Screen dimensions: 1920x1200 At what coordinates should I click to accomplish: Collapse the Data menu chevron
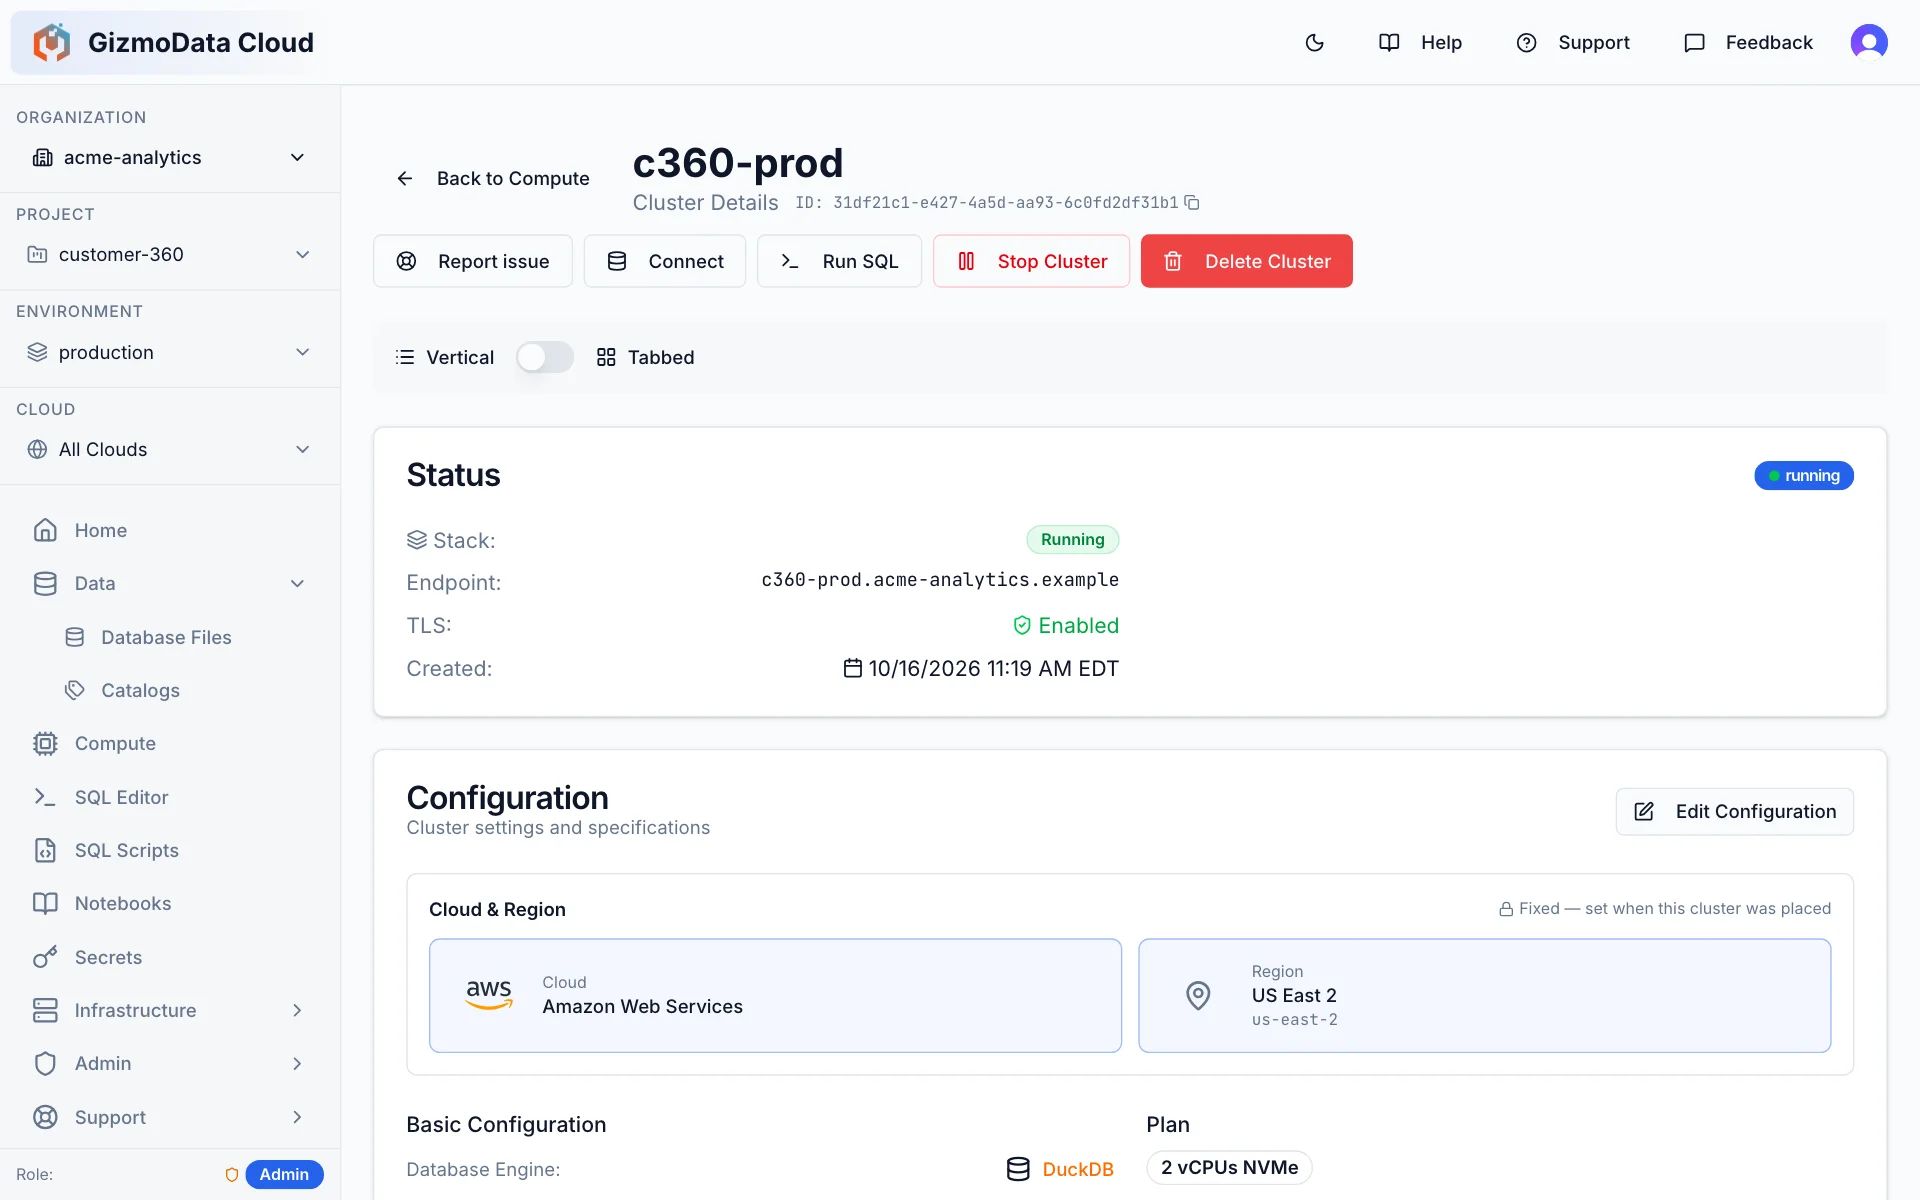coord(297,583)
